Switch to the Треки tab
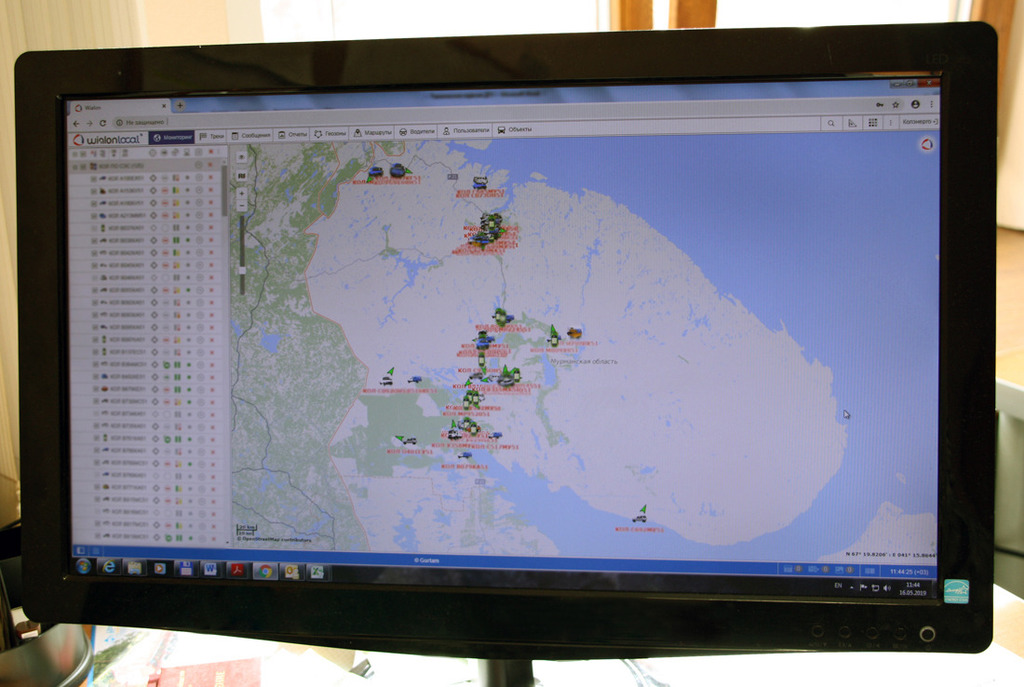1024x687 pixels. [212, 136]
